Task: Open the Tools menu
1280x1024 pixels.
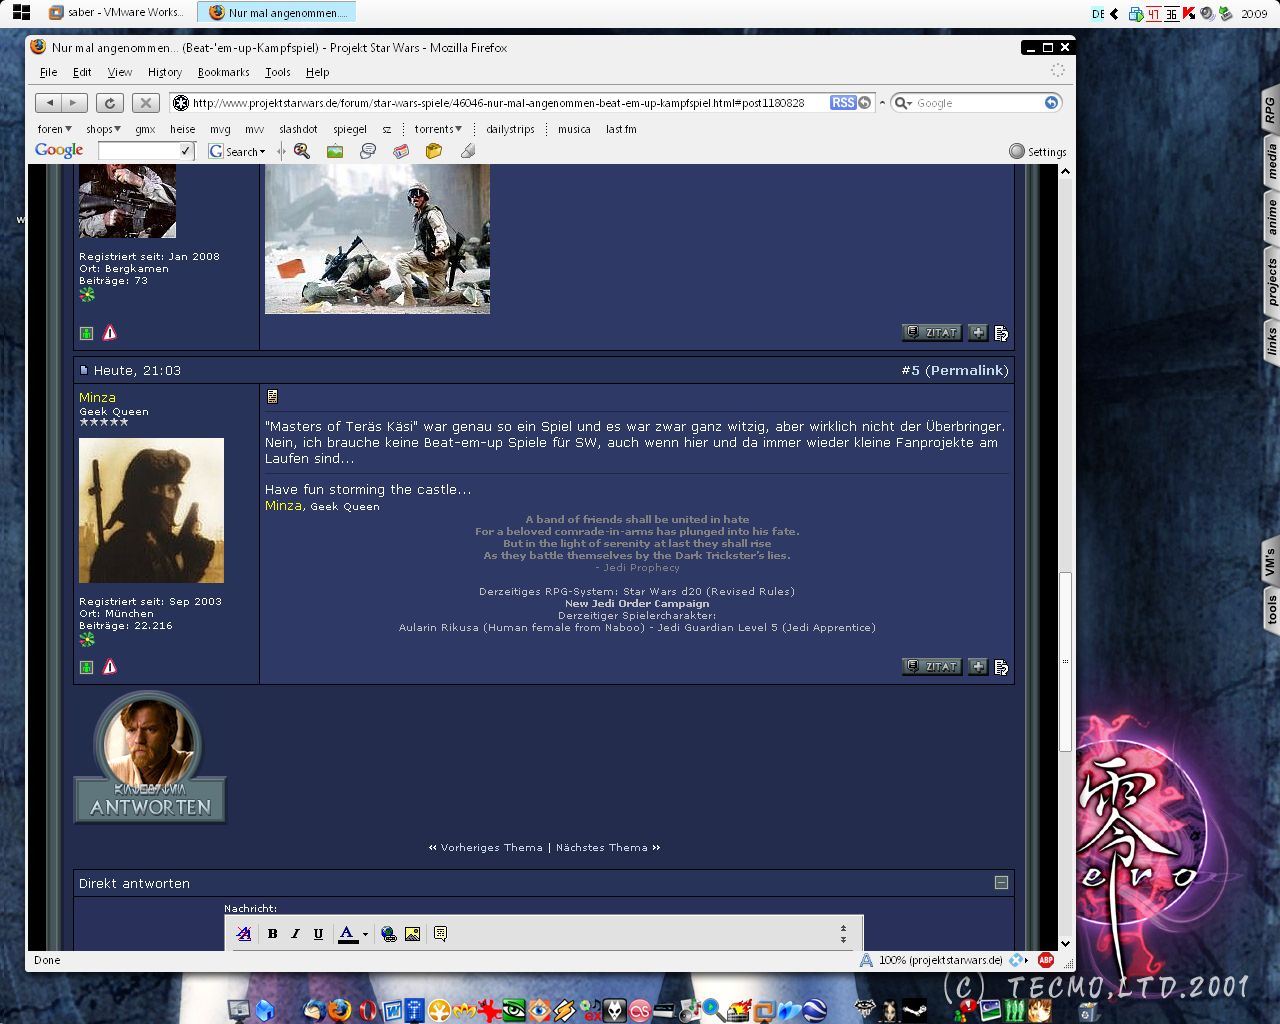Action: (278, 72)
